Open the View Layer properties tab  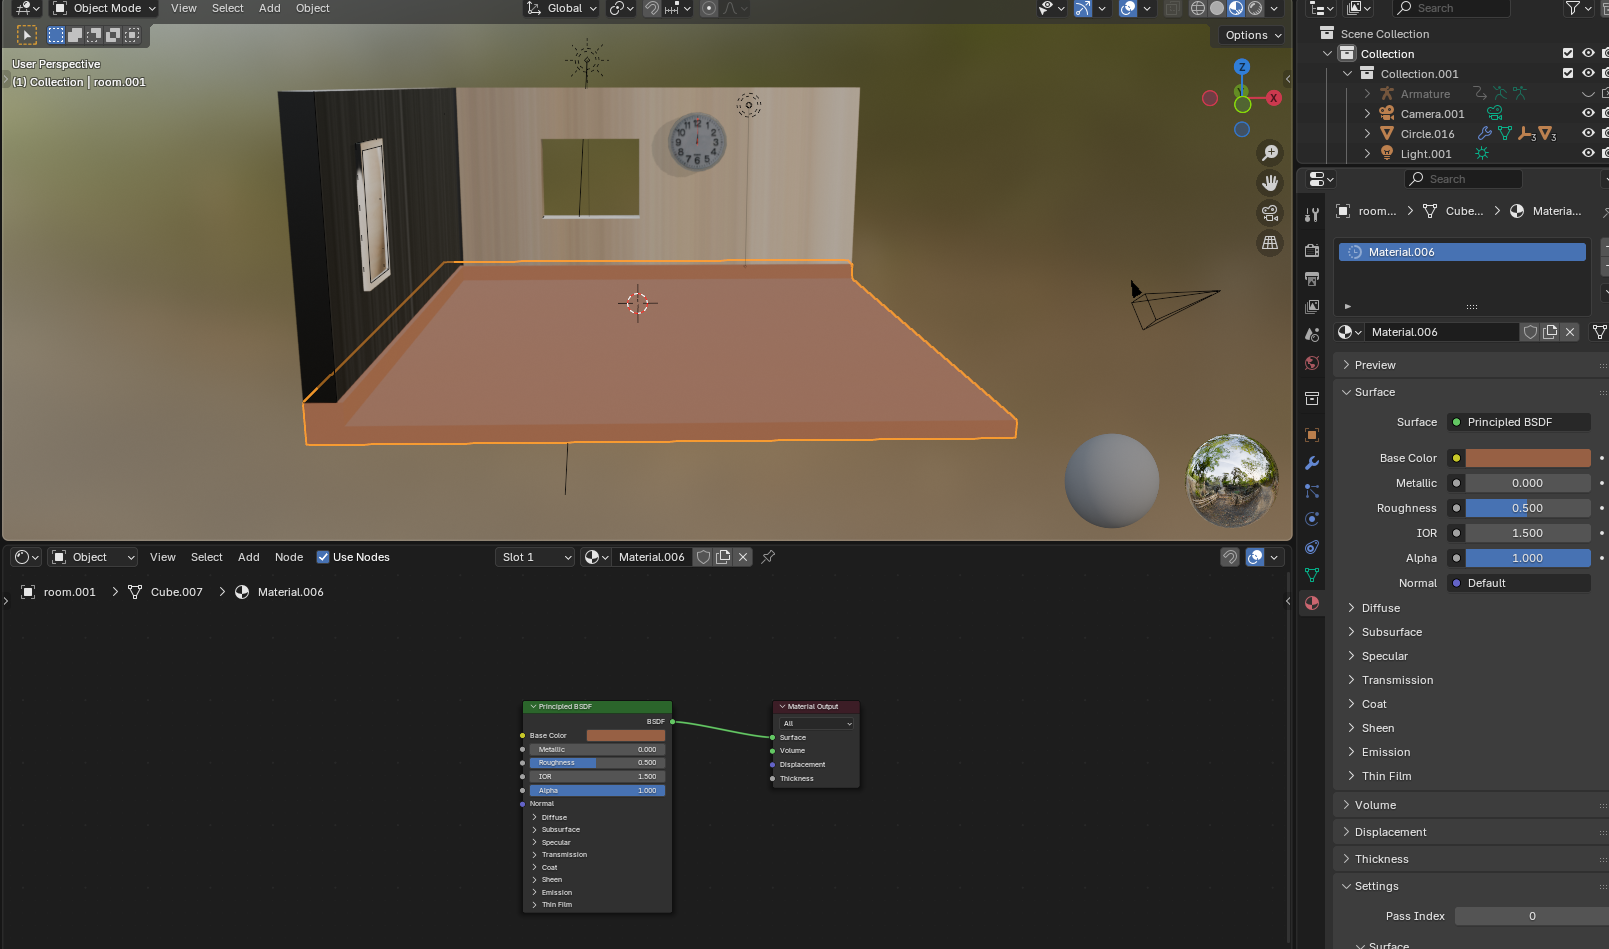(1312, 307)
